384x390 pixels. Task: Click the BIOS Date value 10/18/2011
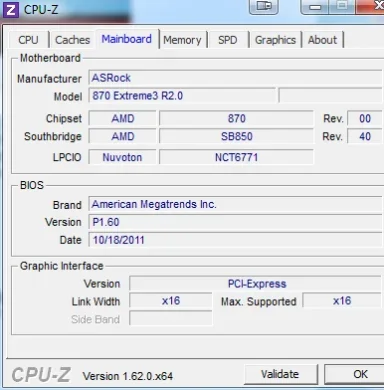(235, 240)
